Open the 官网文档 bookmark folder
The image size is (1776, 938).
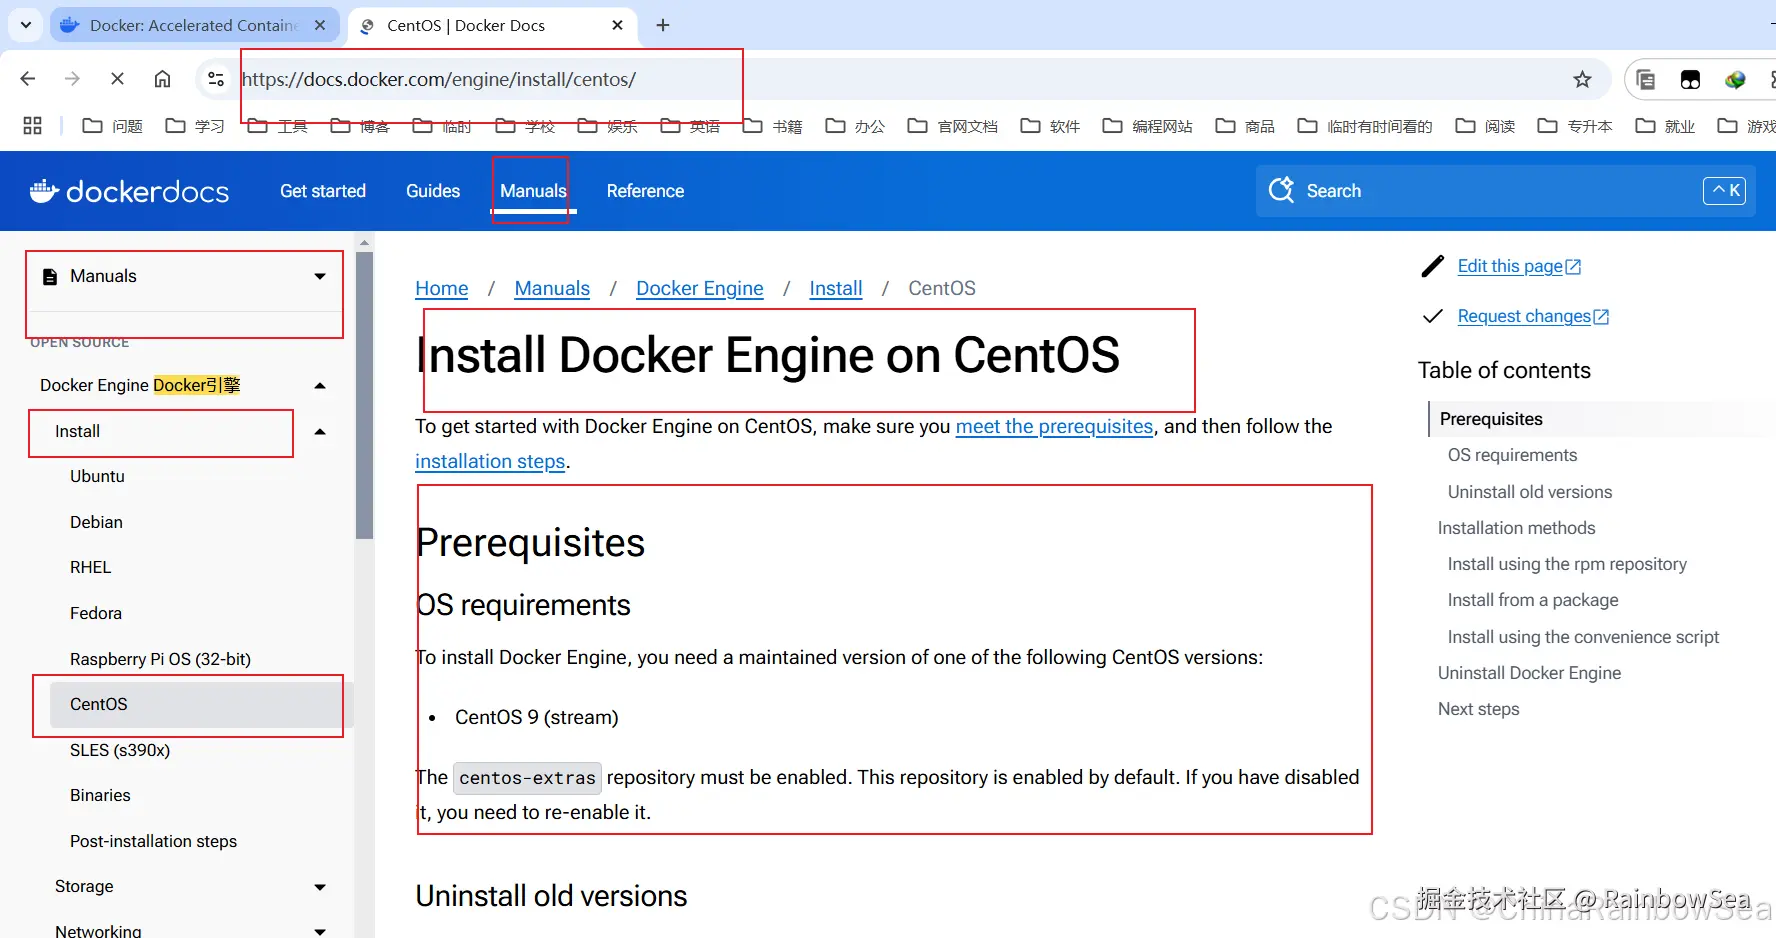tap(953, 126)
